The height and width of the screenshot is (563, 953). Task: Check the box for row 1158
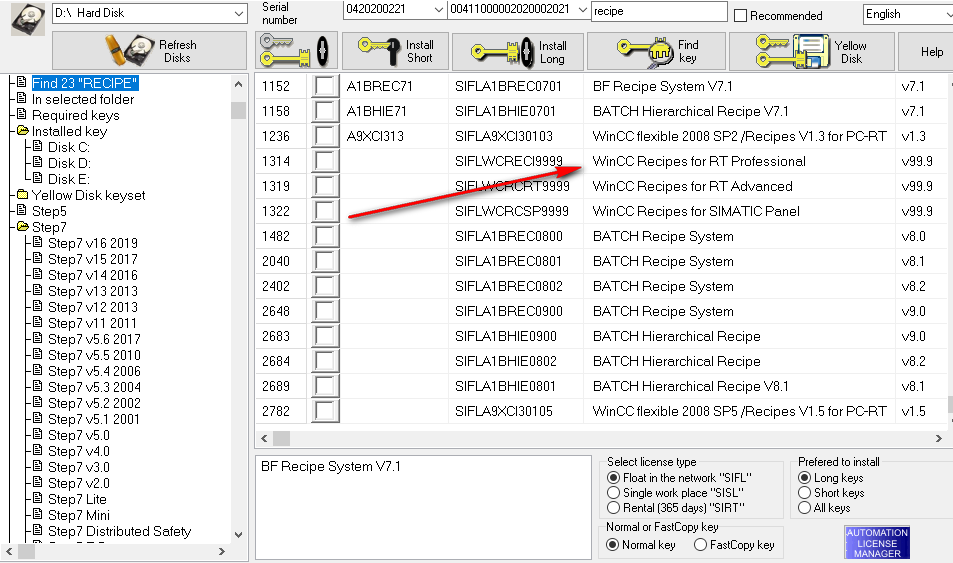click(325, 111)
